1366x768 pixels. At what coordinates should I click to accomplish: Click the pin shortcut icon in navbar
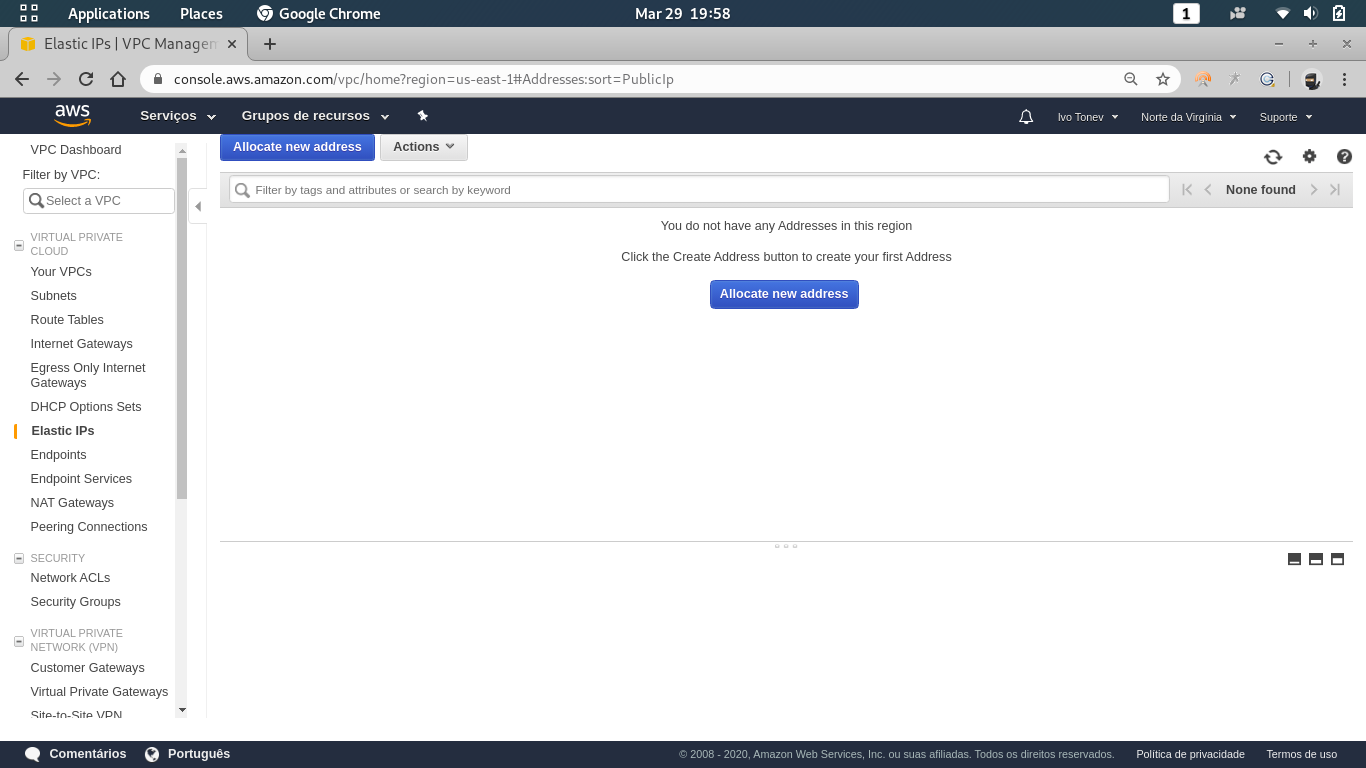(423, 116)
